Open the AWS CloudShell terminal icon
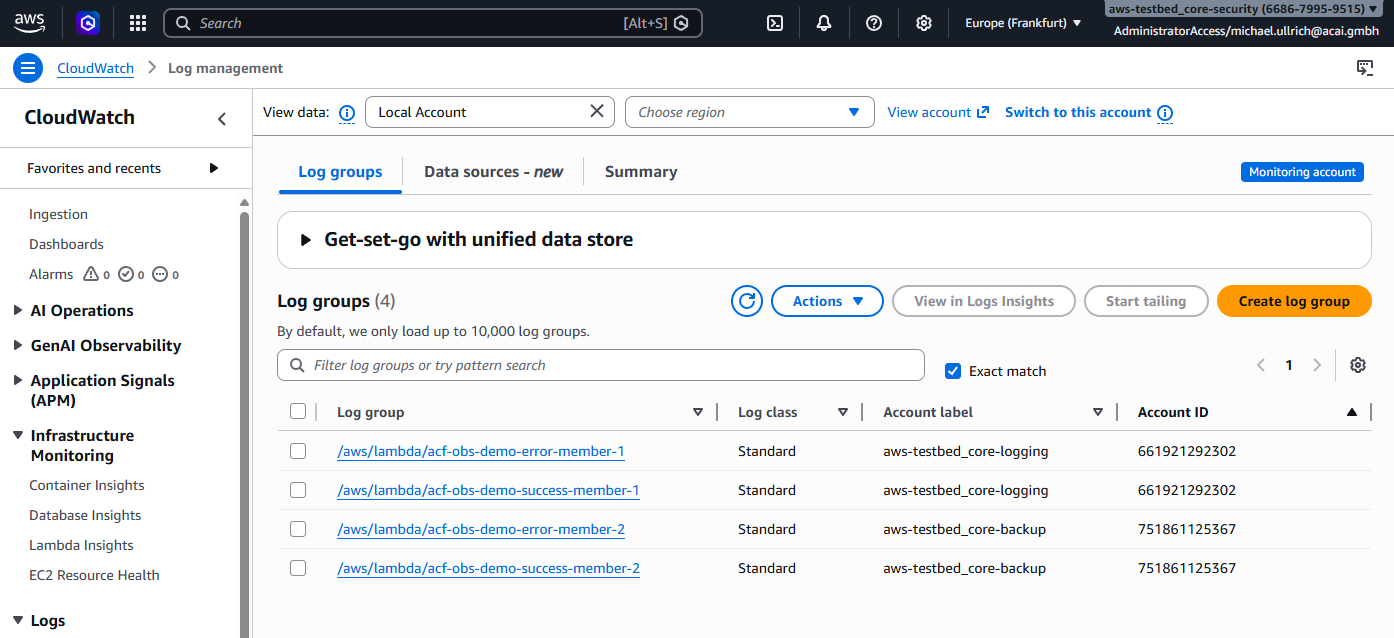Viewport: 1394px width, 638px height. [x=774, y=23]
